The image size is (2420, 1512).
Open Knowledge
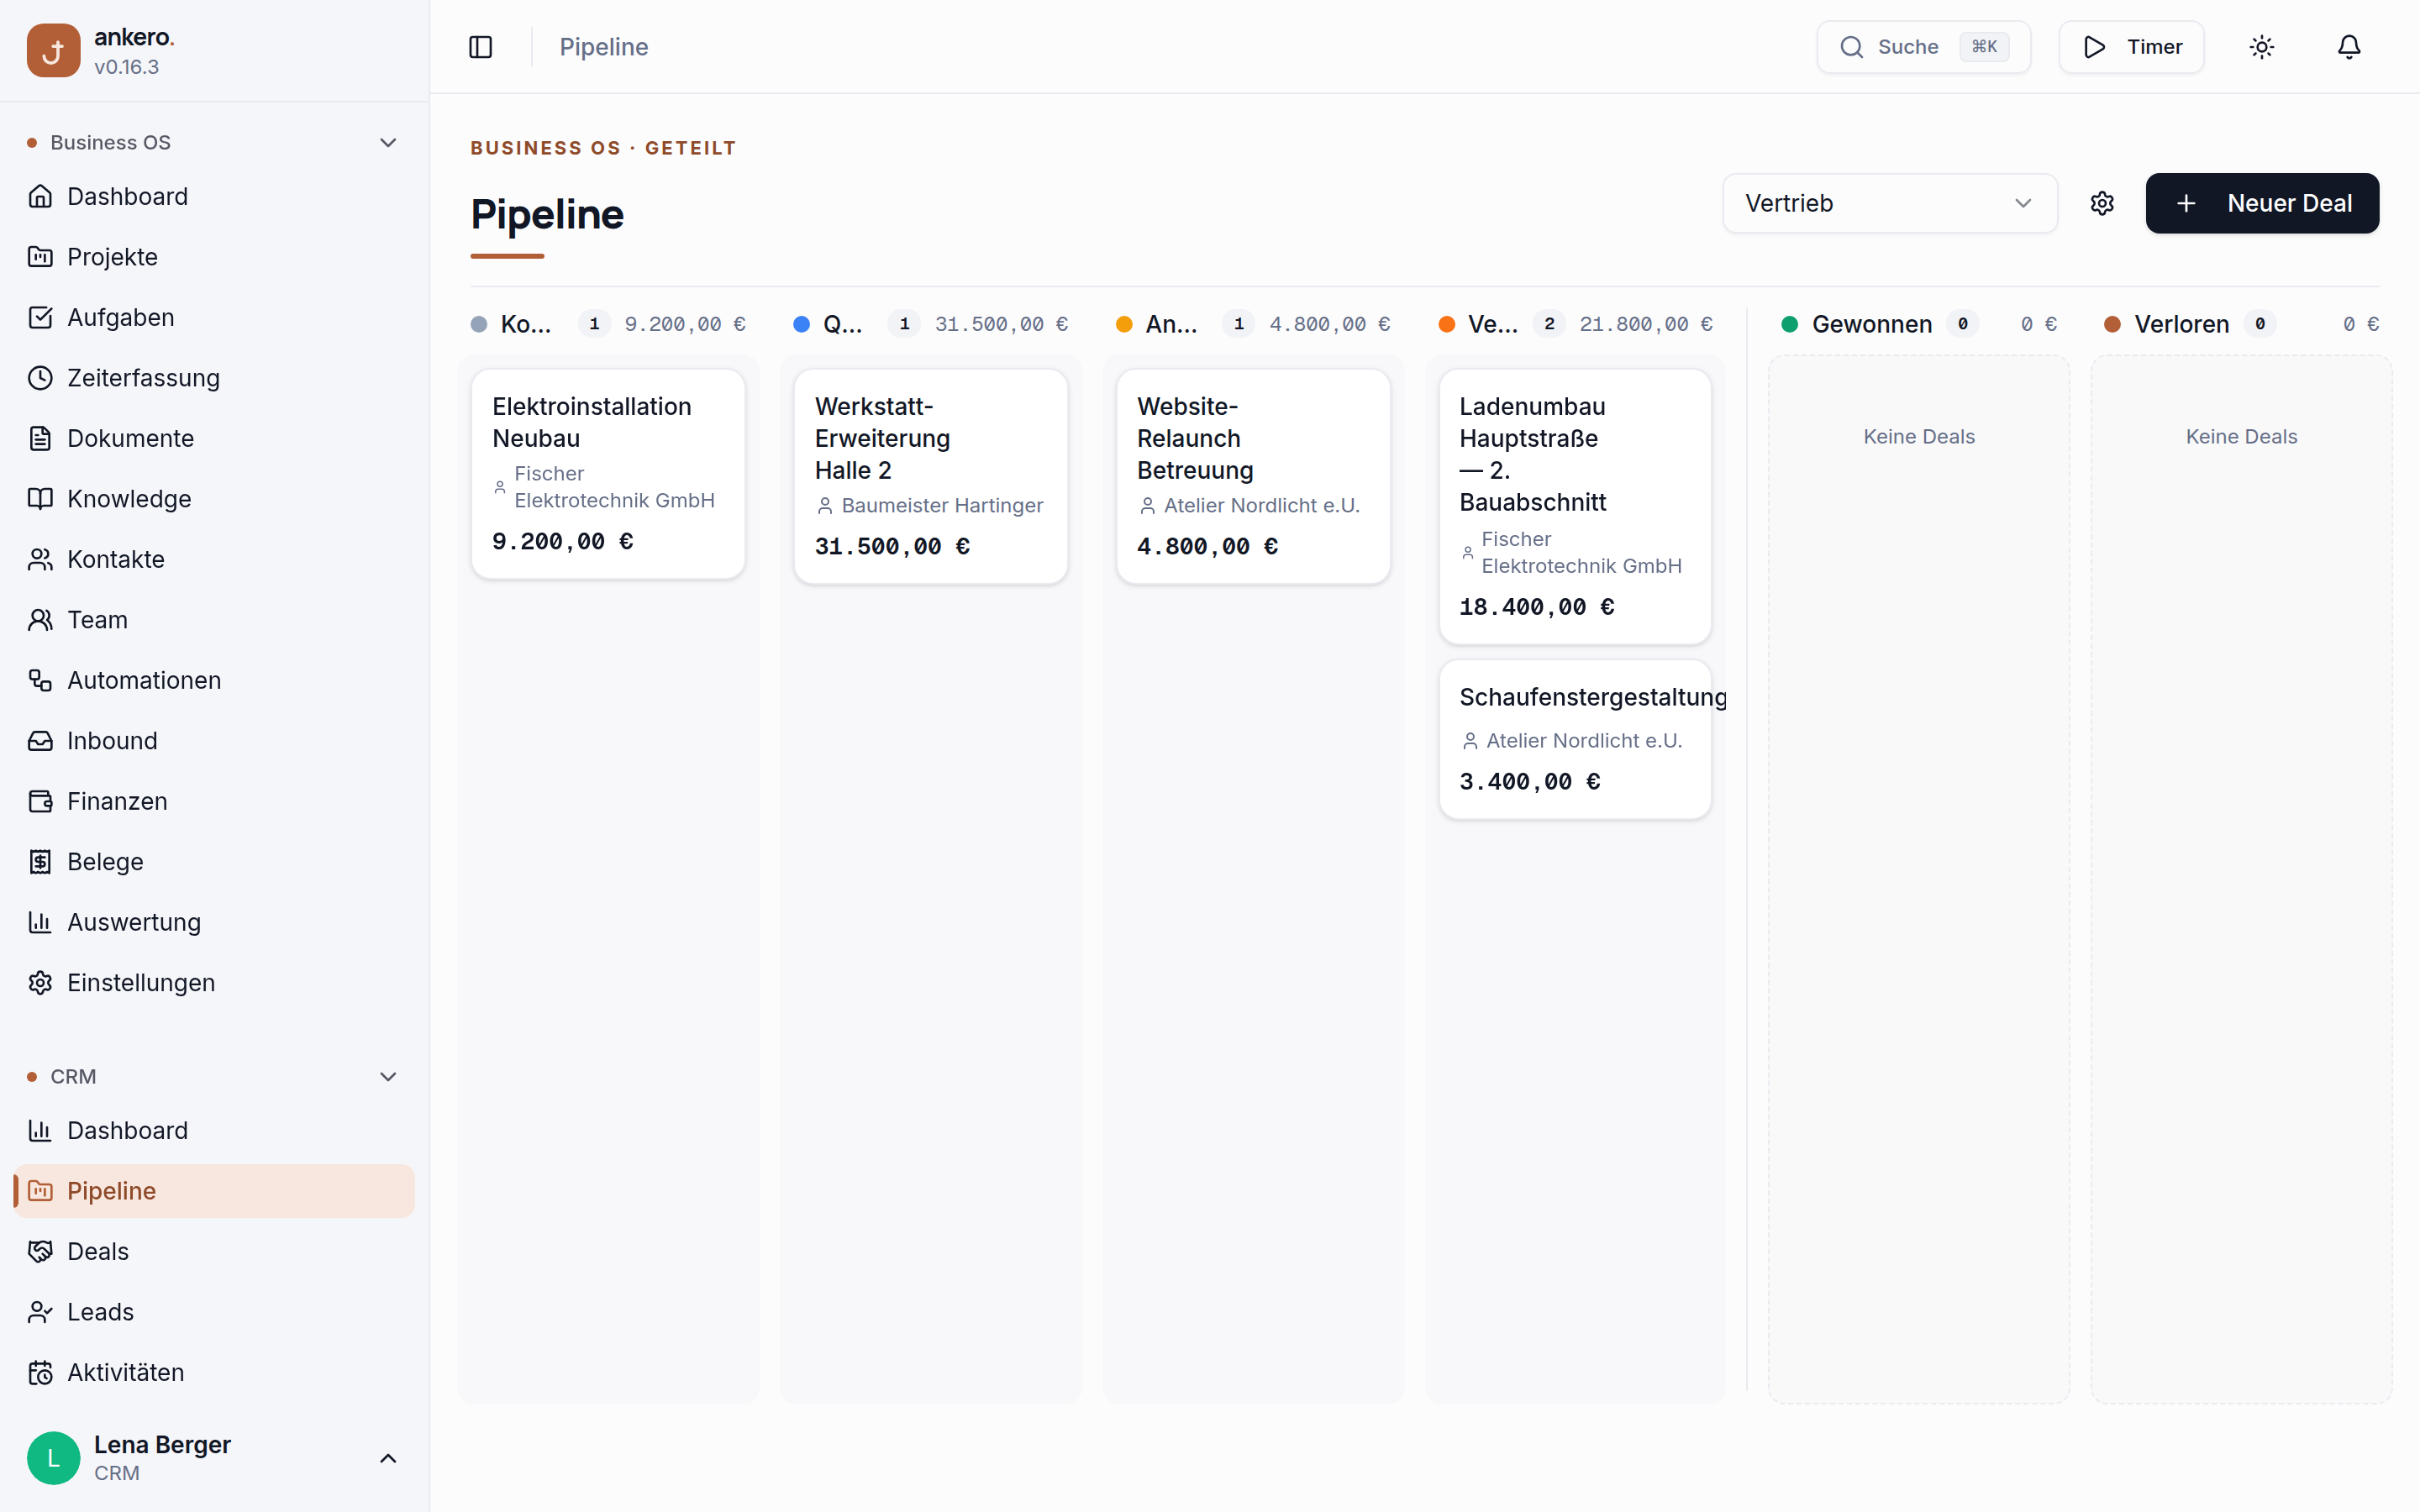(x=214, y=499)
